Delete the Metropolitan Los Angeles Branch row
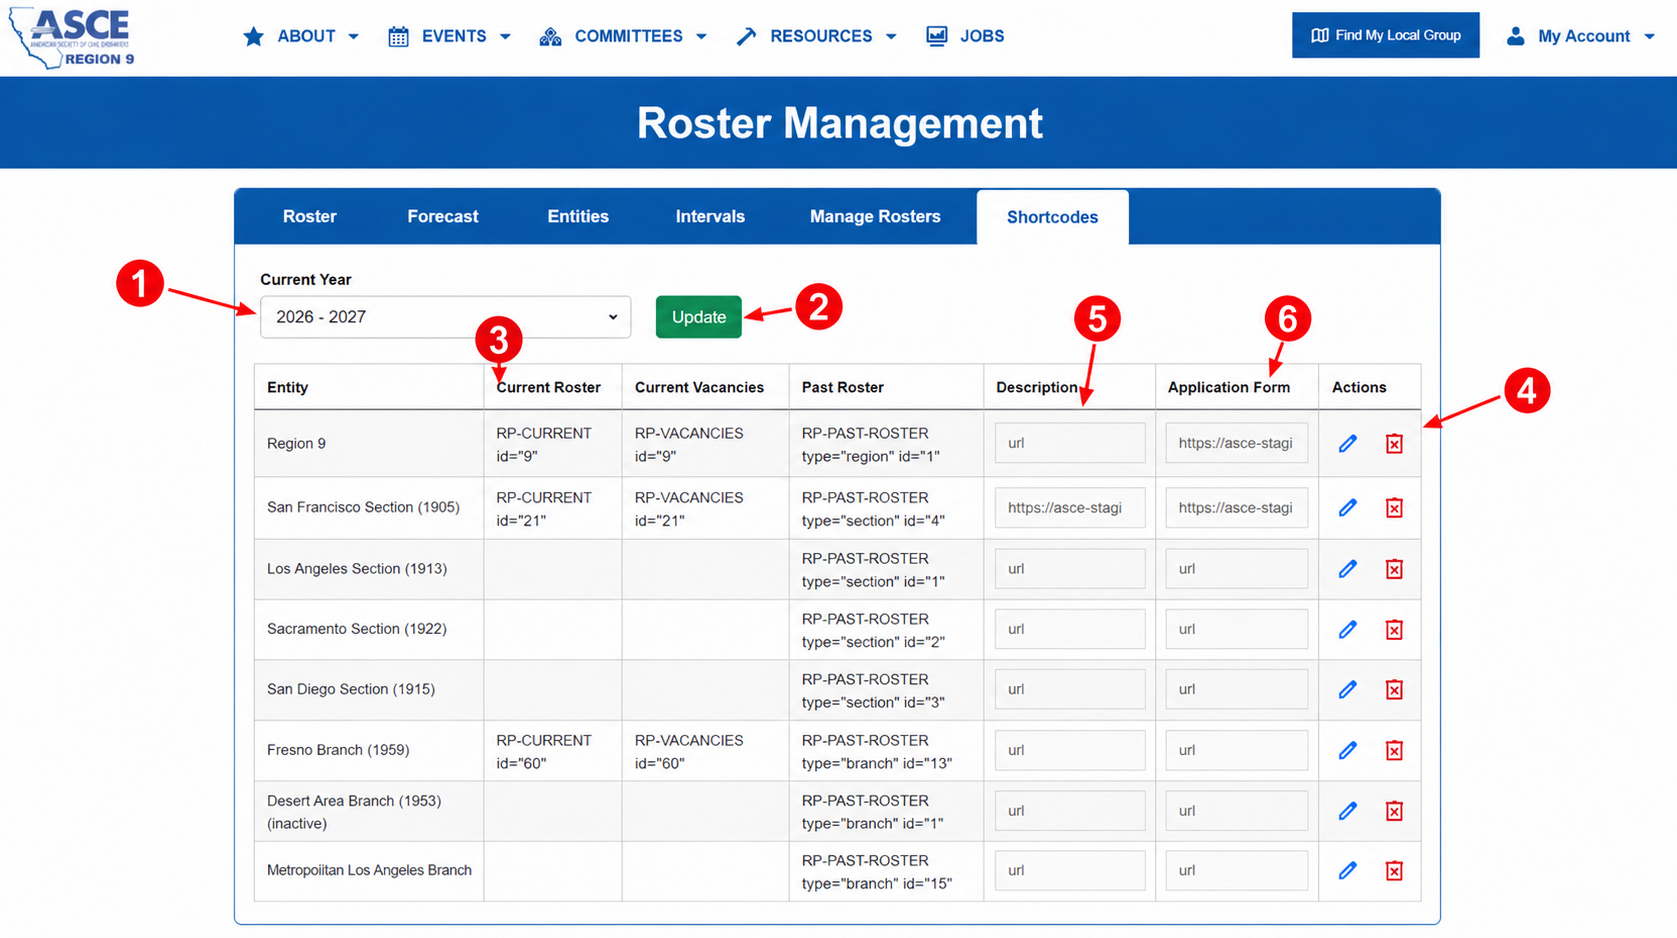Screen dimensions: 1677x938 (x=1394, y=870)
